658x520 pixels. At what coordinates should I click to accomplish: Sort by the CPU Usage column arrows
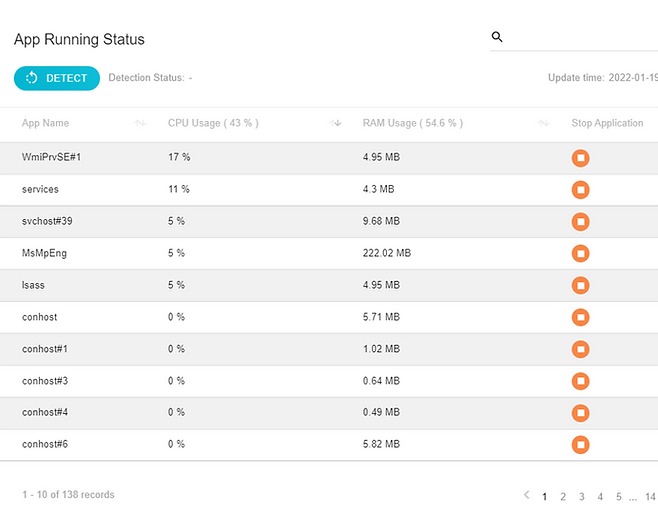(x=335, y=123)
